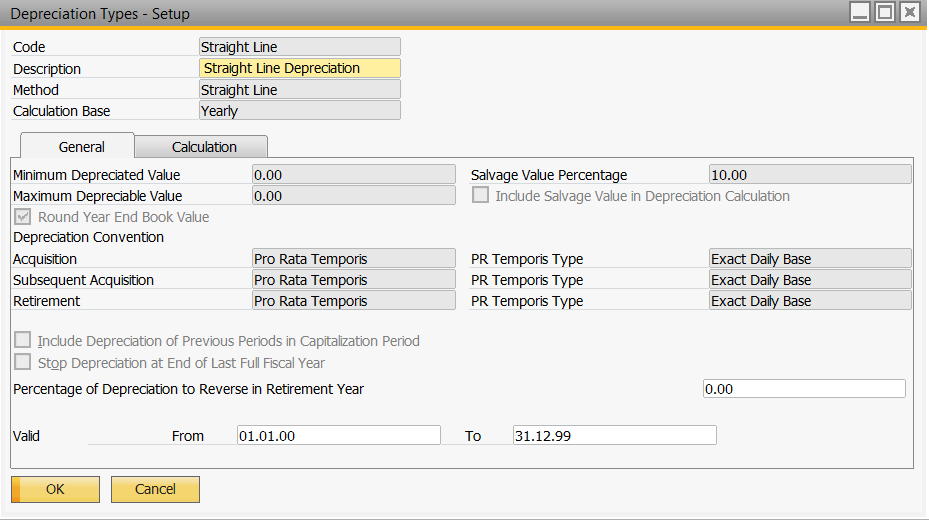Minimize the Depreciation Types Setup window
929x520 pixels.
(860, 12)
